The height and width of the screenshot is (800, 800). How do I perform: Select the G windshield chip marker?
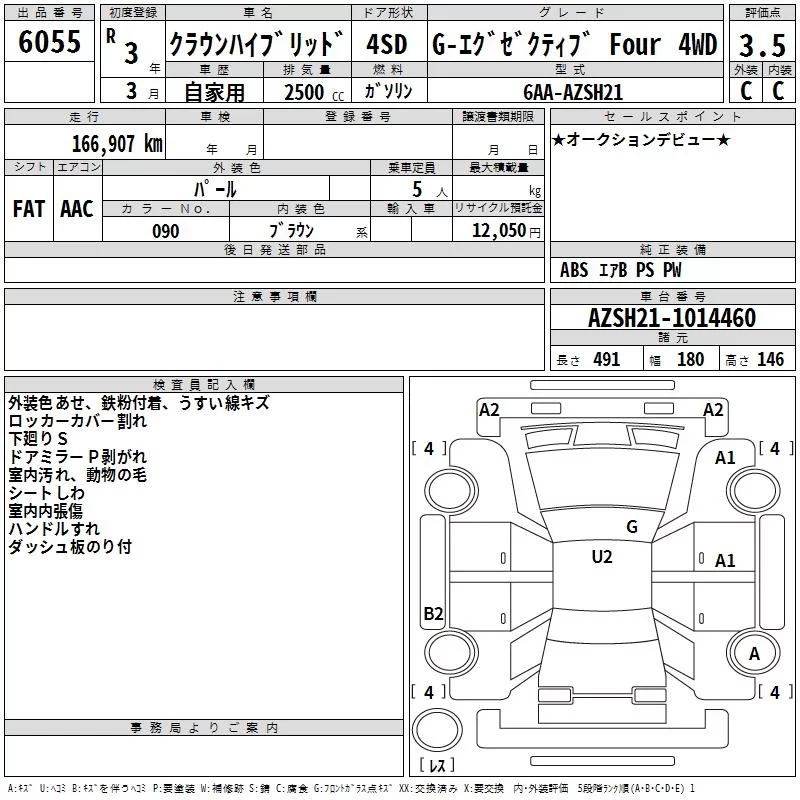pyautogui.click(x=631, y=527)
